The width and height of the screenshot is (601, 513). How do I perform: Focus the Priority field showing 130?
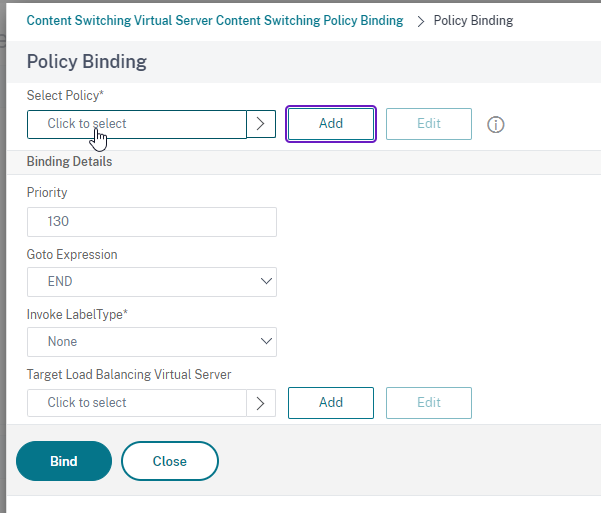click(152, 222)
